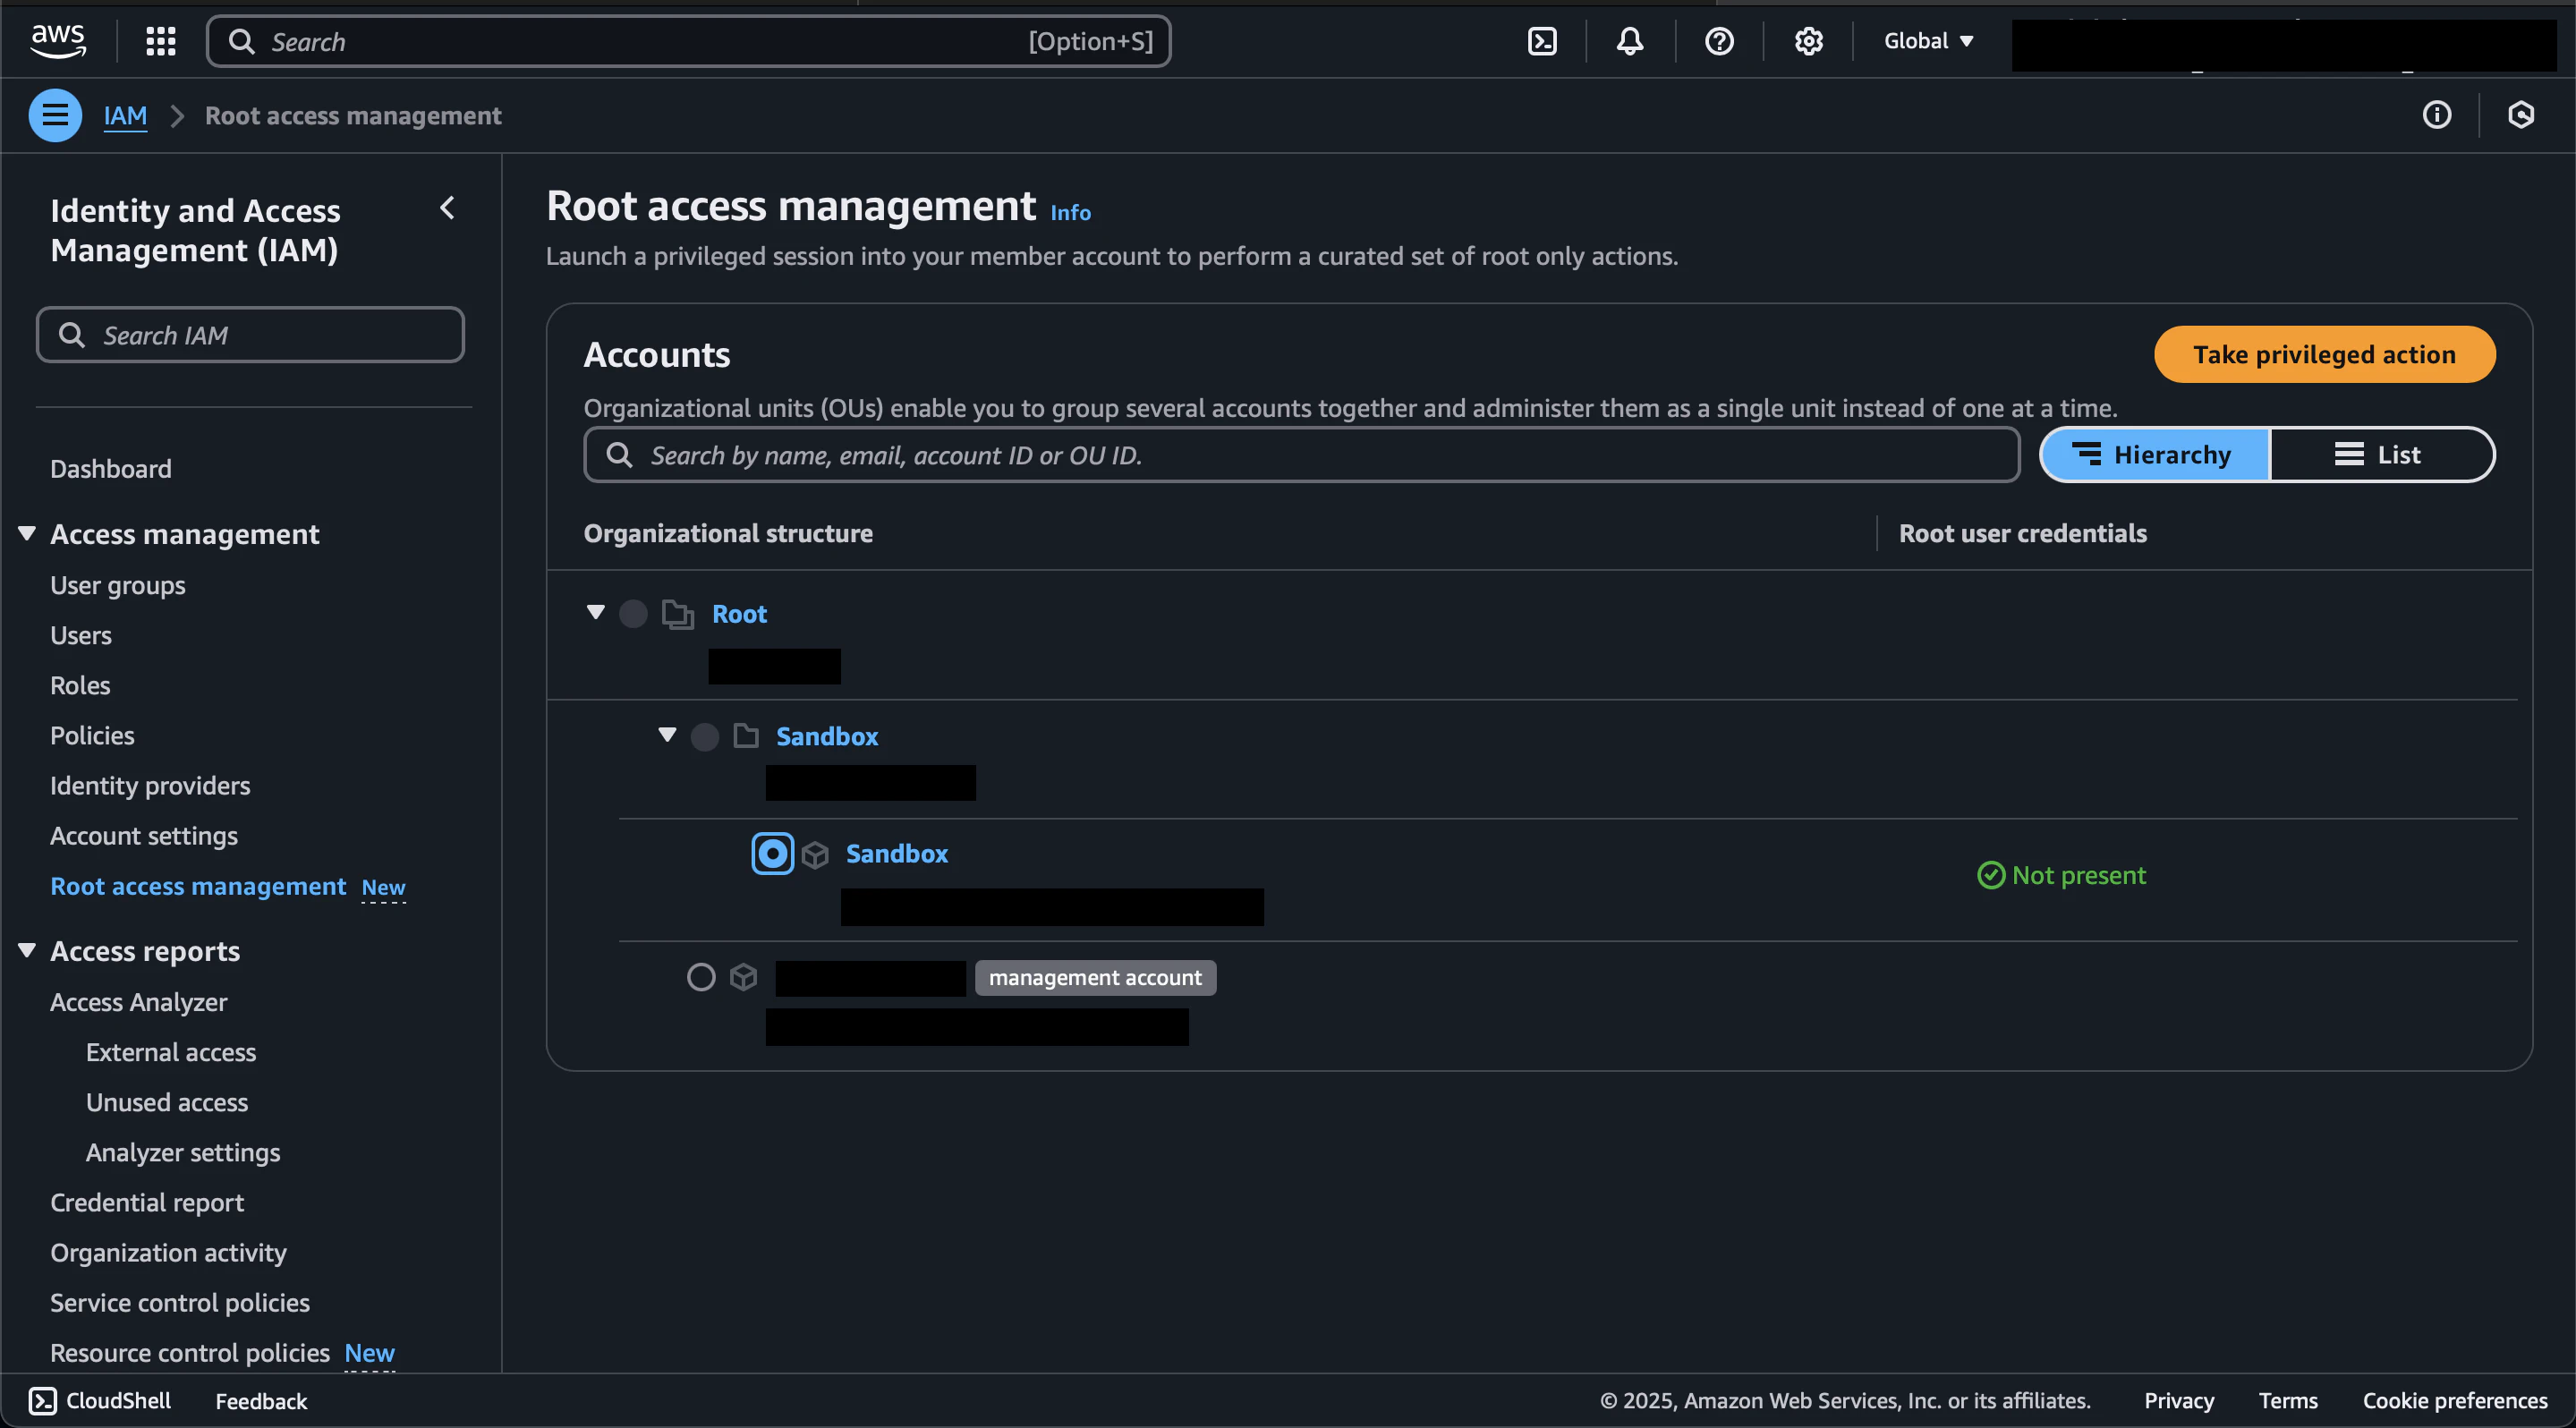Viewport: 2576px width, 1428px height.
Task: Open the Global region dropdown
Action: (x=1928, y=41)
